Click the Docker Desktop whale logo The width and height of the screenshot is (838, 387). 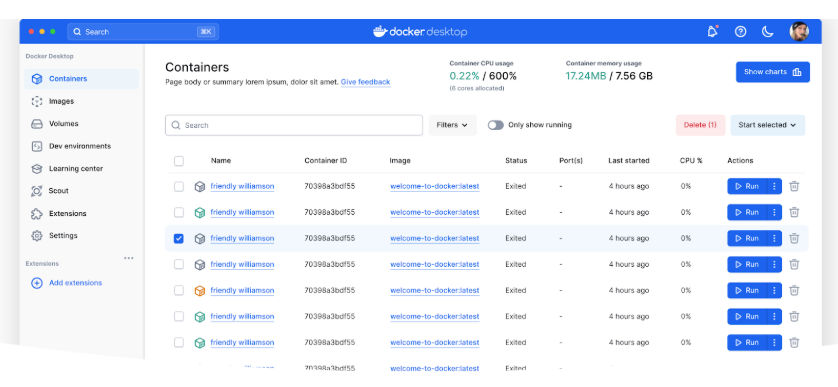pyautogui.click(x=379, y=32)
